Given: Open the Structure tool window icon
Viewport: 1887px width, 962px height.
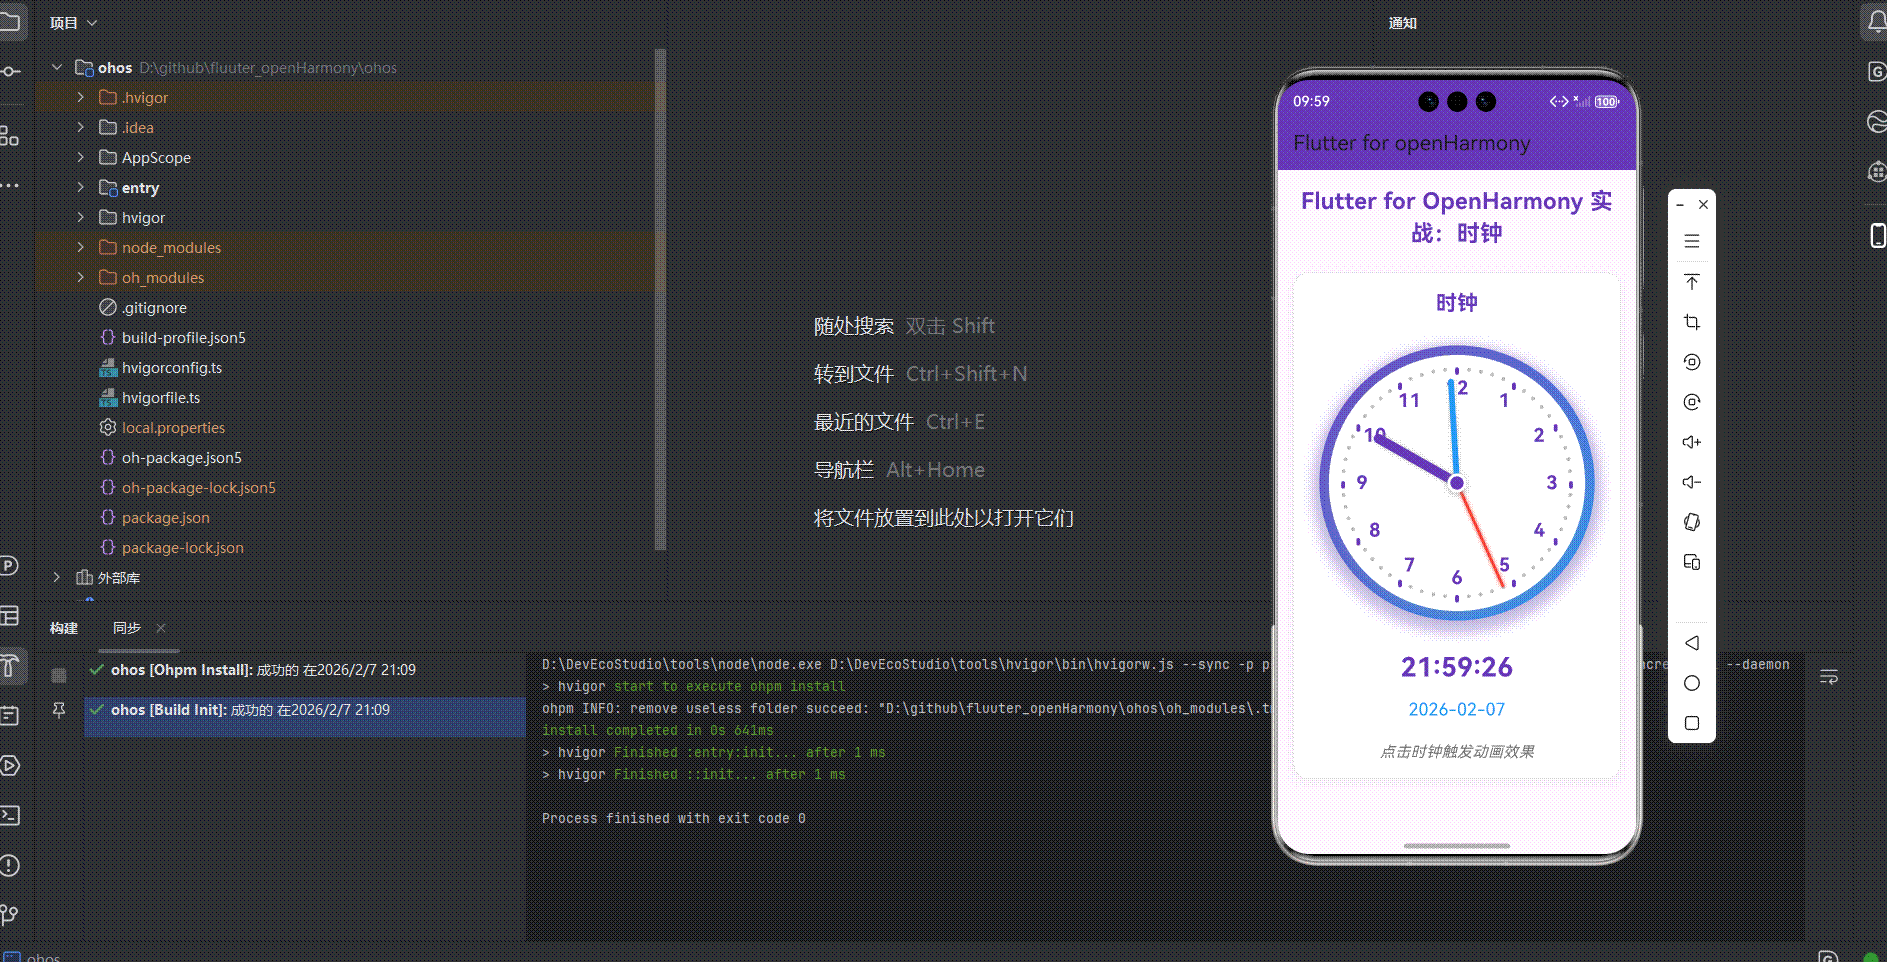Looking at the screenshot, I should (x=10, y=135).
